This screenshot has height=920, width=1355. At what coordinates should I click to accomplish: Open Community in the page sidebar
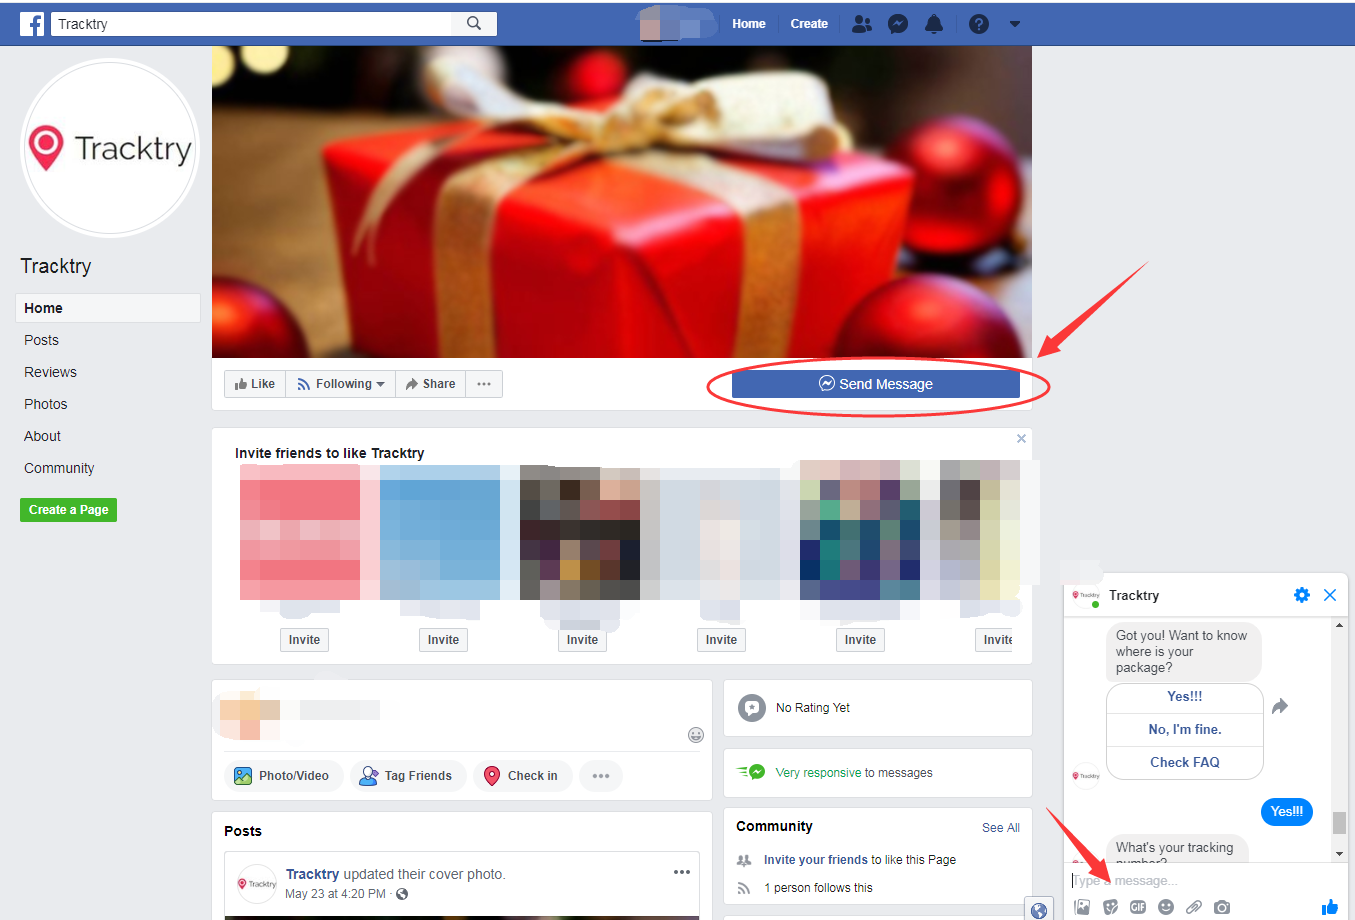coord(59,468)
